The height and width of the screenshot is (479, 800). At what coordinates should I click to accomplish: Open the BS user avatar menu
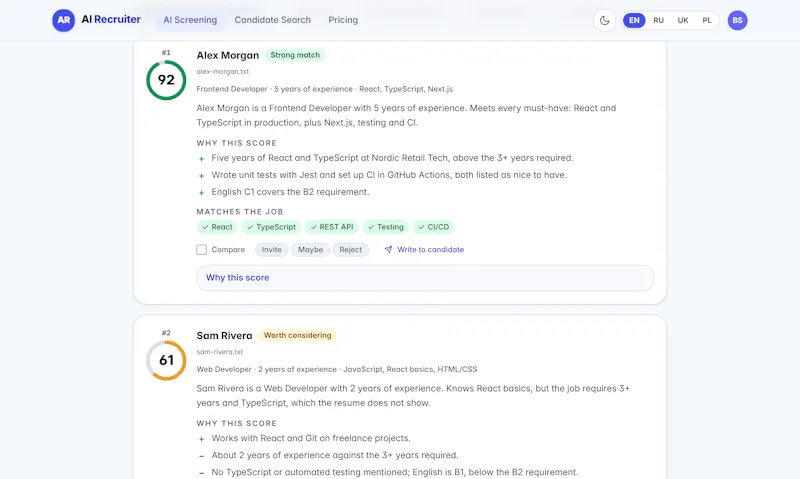pyautogui.click(x=737, y=20)
